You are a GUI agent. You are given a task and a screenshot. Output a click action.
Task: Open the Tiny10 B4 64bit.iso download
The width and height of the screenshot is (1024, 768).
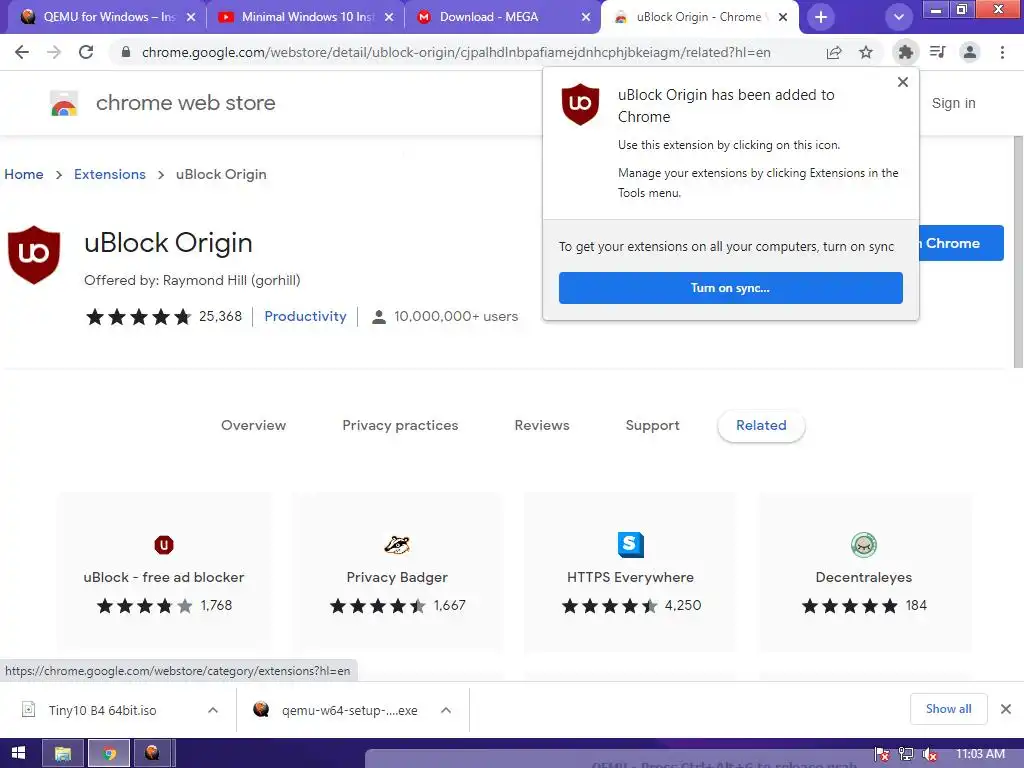coord(103,710)
